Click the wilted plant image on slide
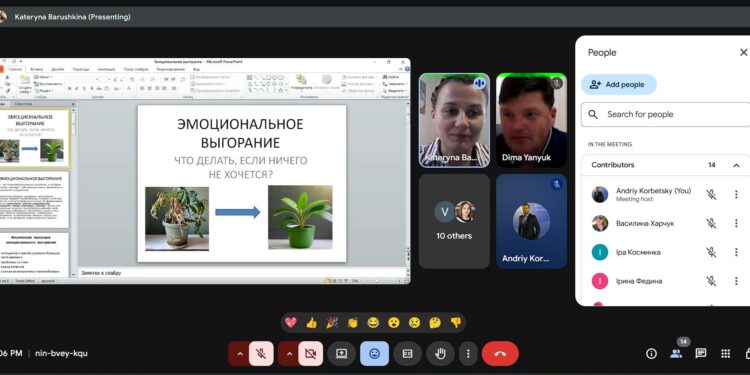The width and height of the screenshot is (750, 375). pyautogui.click(x=177, y=218)
